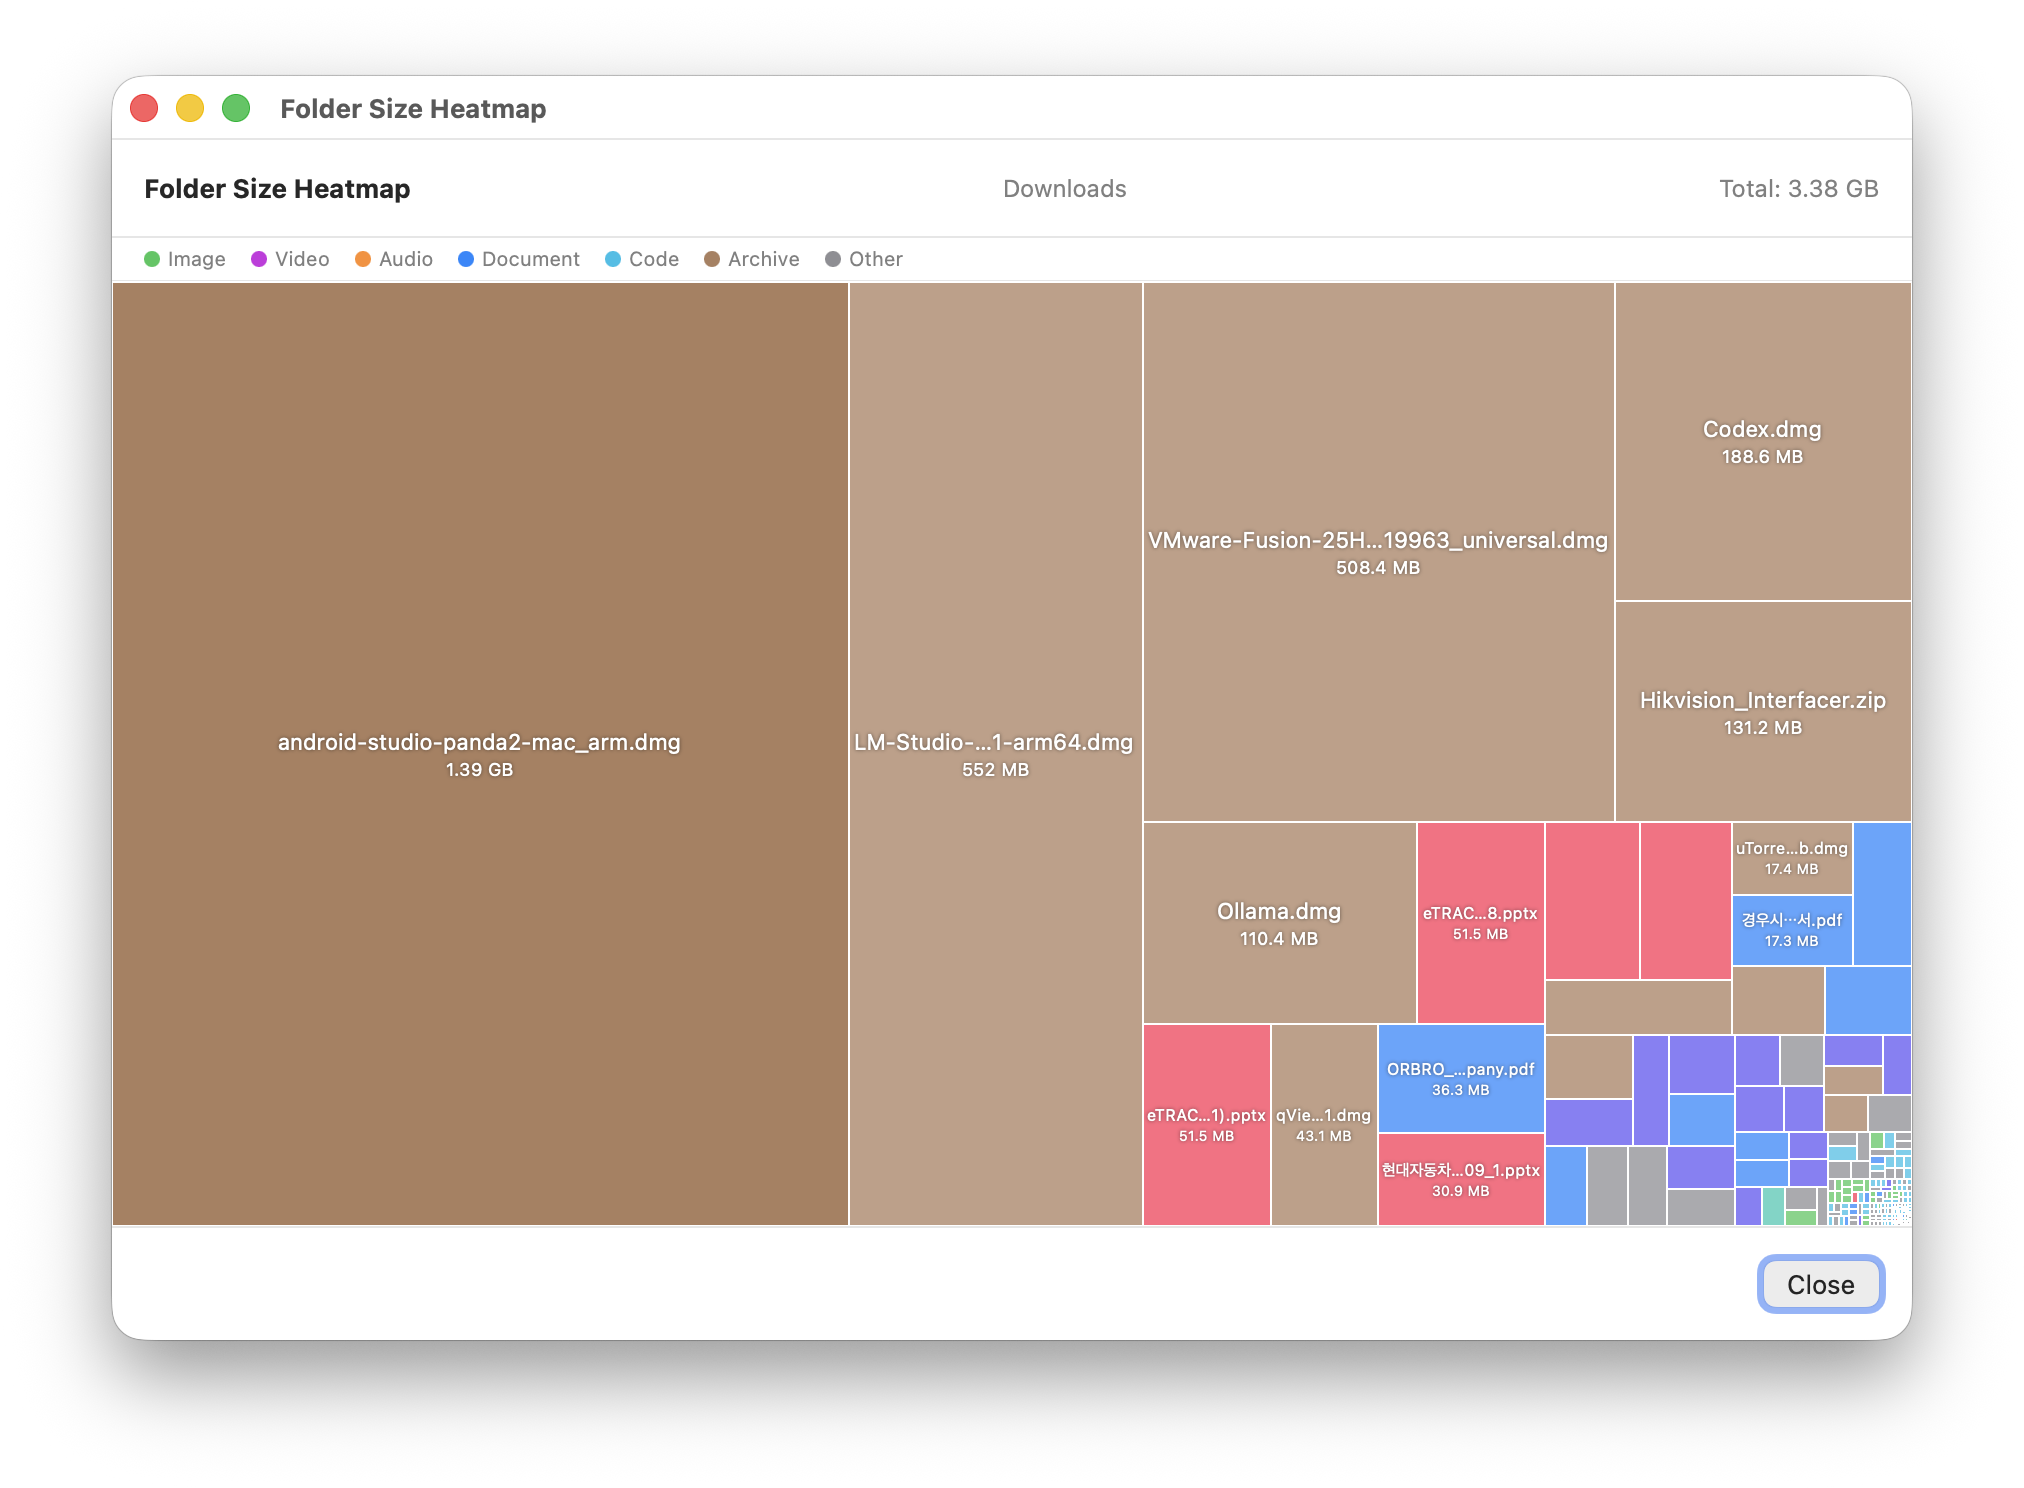2024x1488 pixels.
Task: Click the Image legend dot
Action: click(x=153, y=259)
